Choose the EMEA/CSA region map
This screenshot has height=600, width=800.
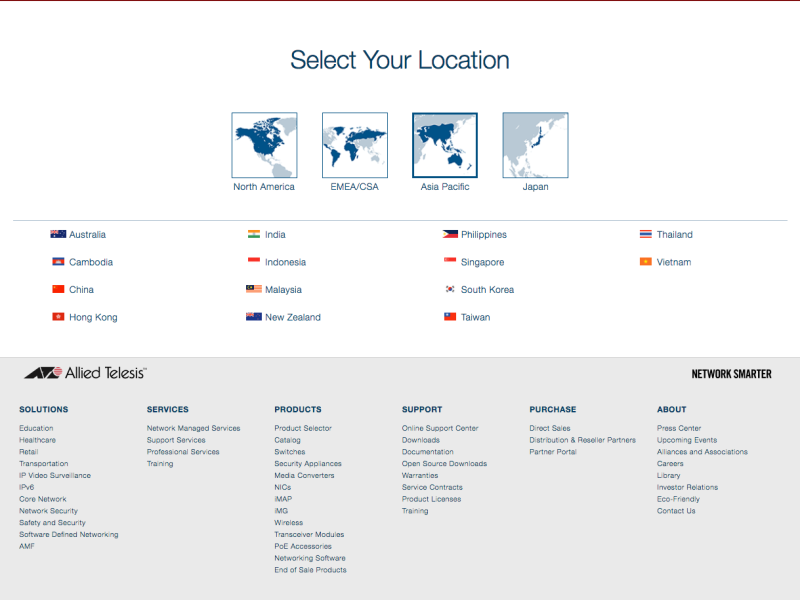point(354,145)
